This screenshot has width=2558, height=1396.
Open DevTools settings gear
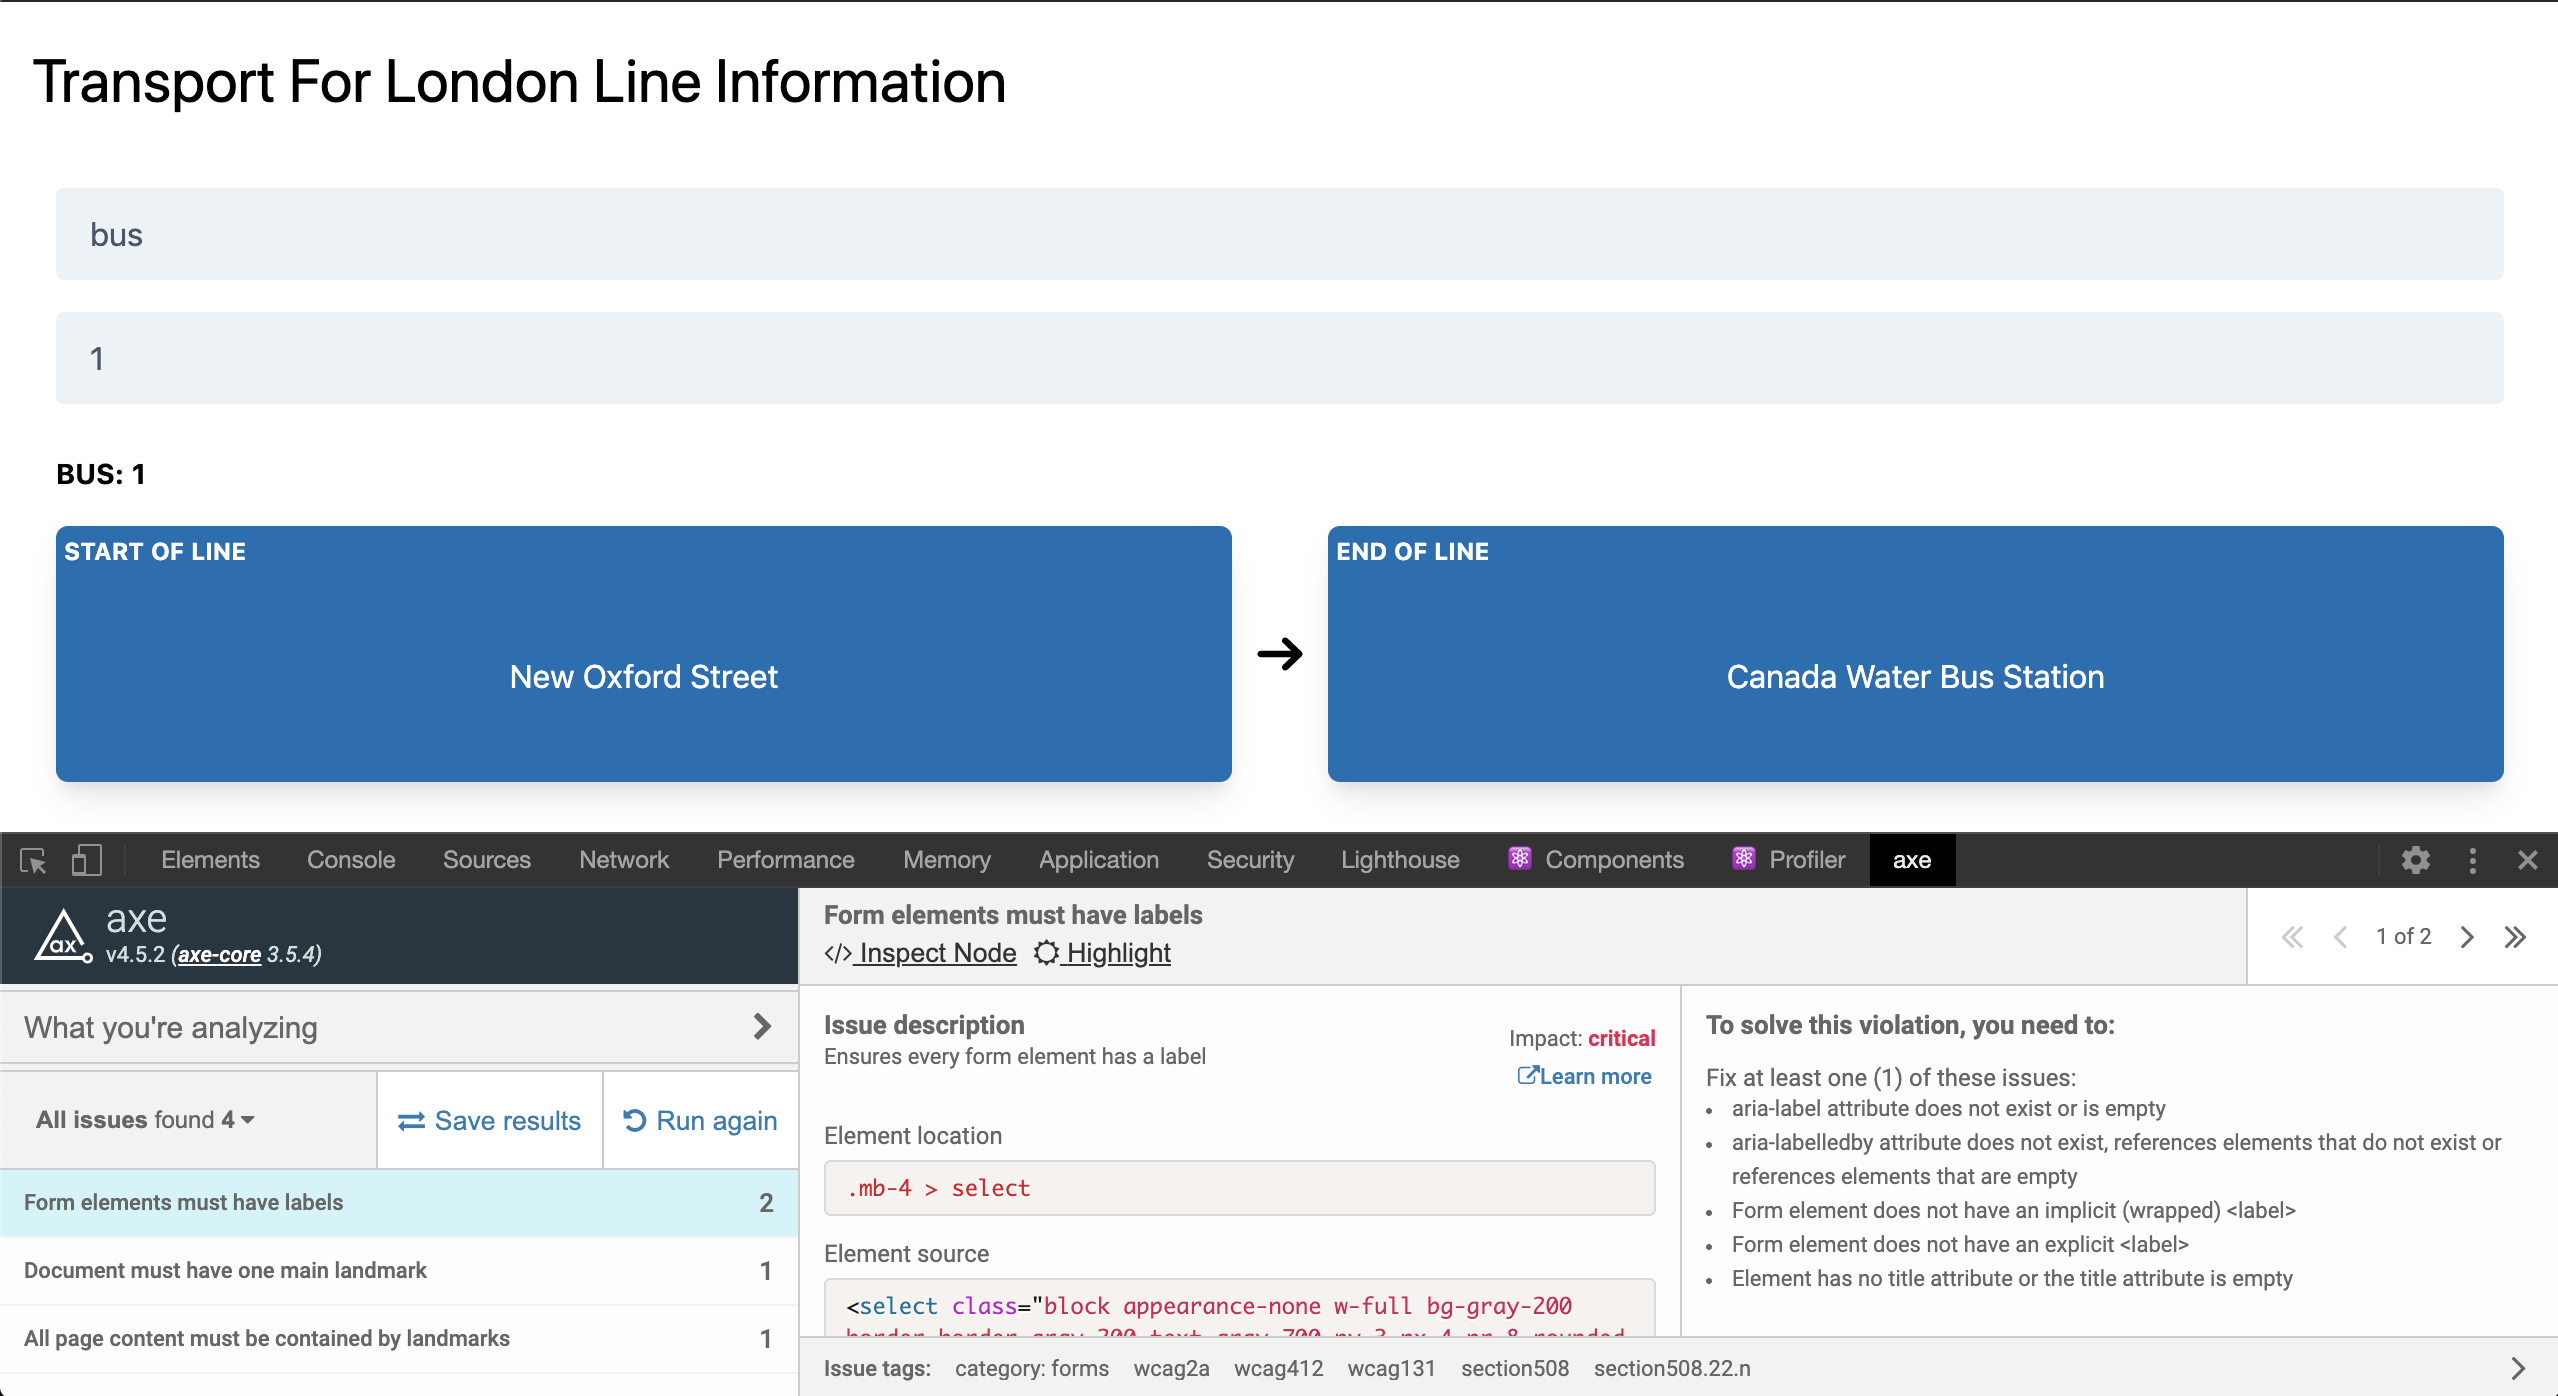tap(2416, 860)
